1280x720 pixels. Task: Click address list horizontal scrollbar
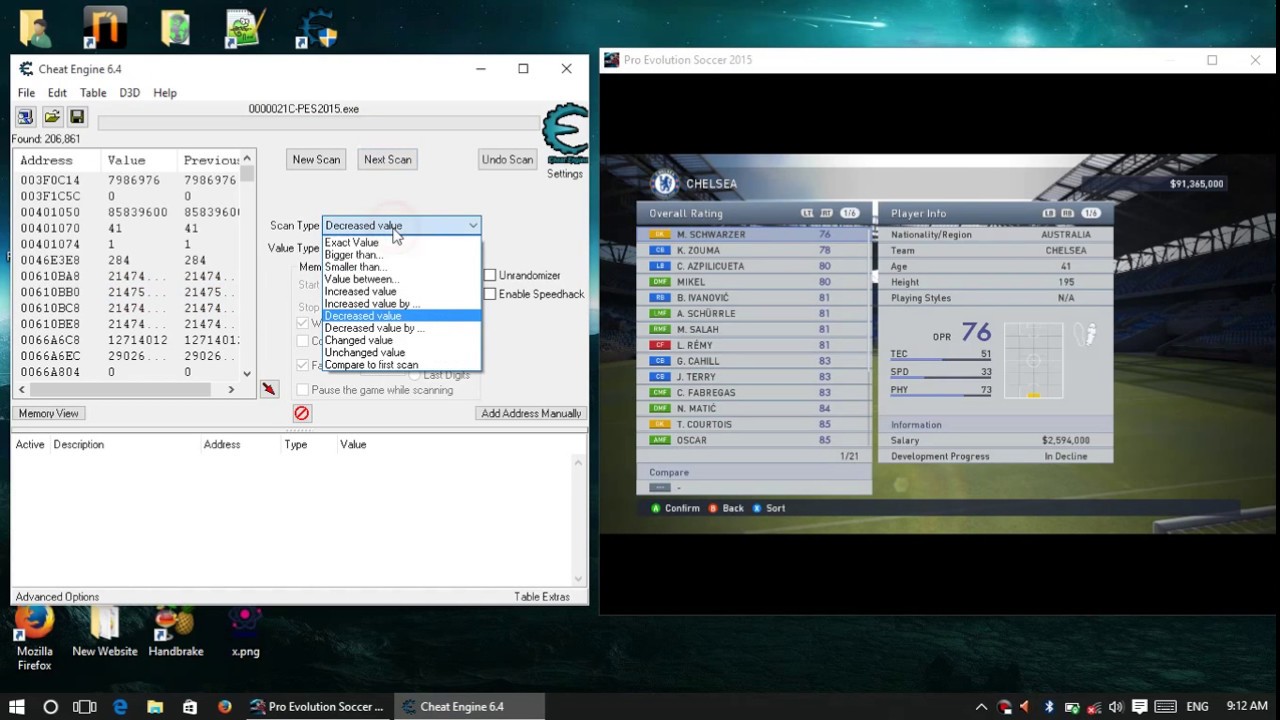click(126, 389)
